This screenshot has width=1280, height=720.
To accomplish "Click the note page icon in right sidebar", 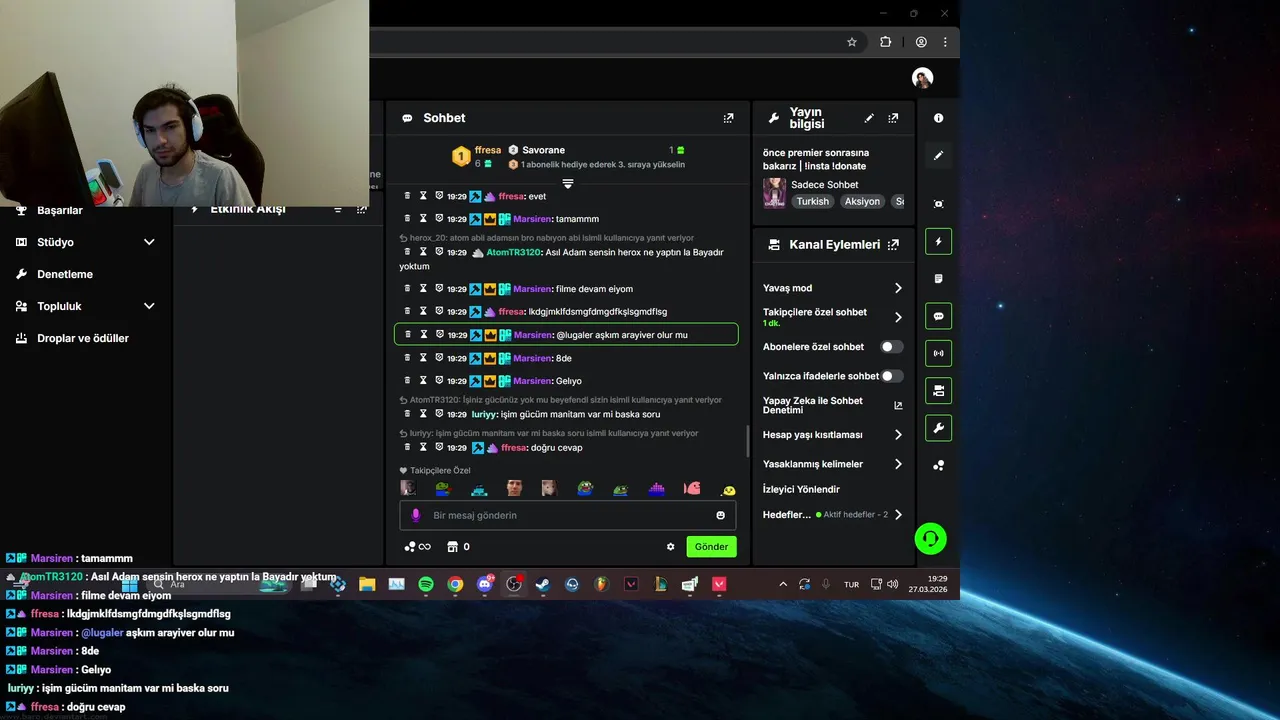I will [x=938, y=279].
